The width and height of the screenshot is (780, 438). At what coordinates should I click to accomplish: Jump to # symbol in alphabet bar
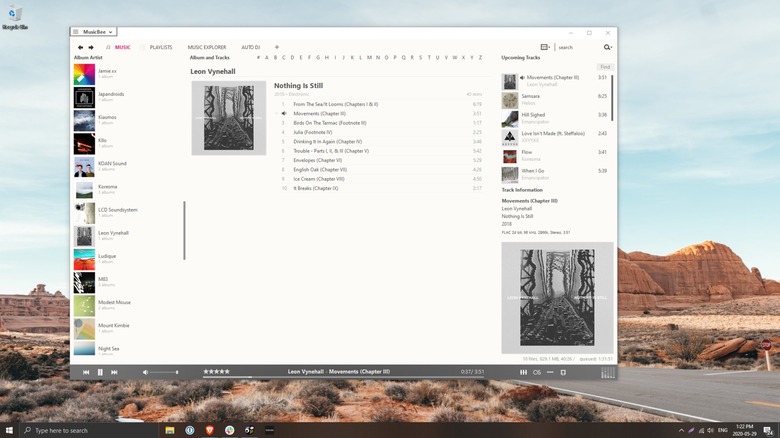[x=258, y=58]
